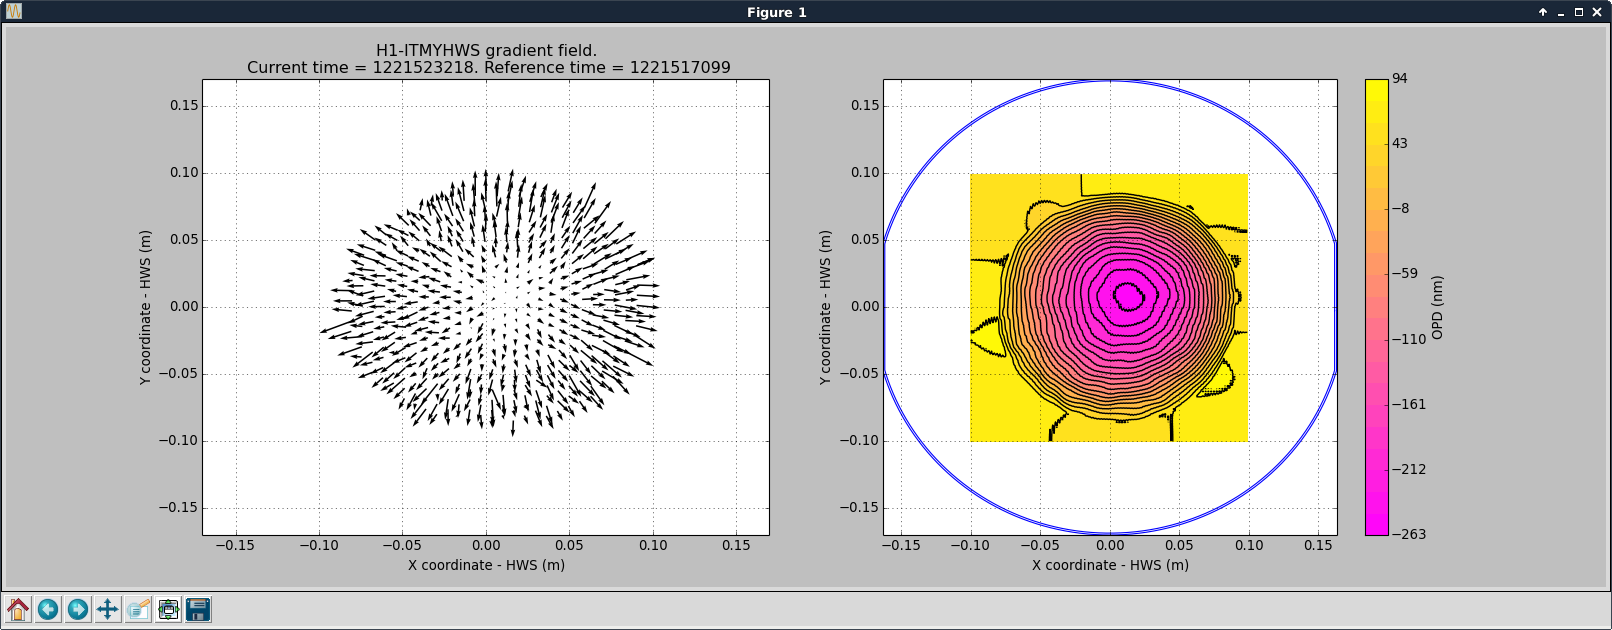Maximize the Figure 1 window
The image size is (1612, 630).
pyautogui.click(x=1579, y=12)
